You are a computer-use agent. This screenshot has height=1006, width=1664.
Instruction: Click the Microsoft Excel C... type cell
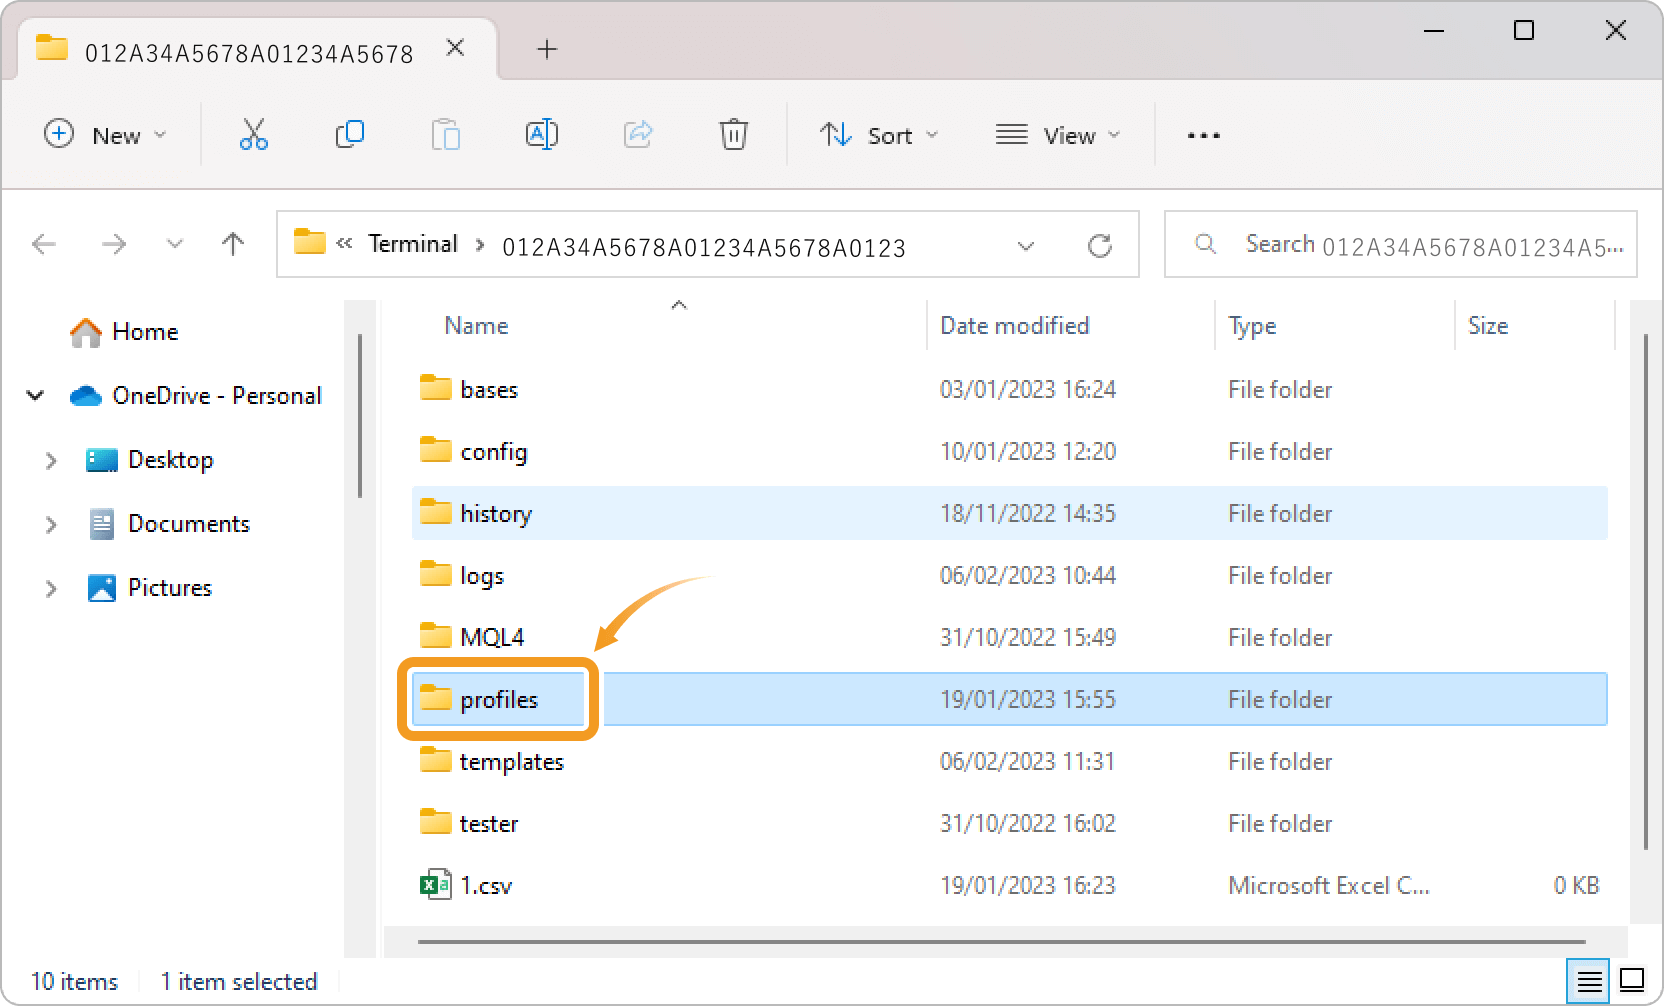[1329, 885]
